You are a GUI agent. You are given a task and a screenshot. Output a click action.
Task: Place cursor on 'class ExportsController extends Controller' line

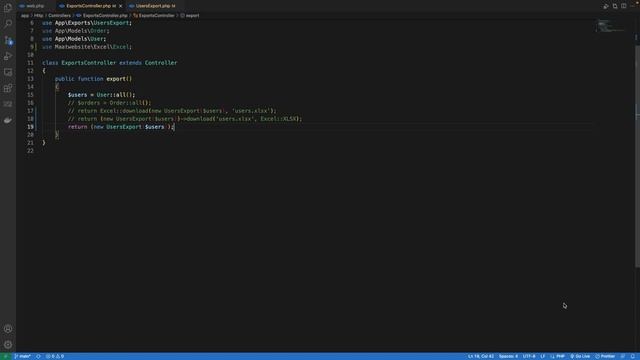tap(109, 63)
